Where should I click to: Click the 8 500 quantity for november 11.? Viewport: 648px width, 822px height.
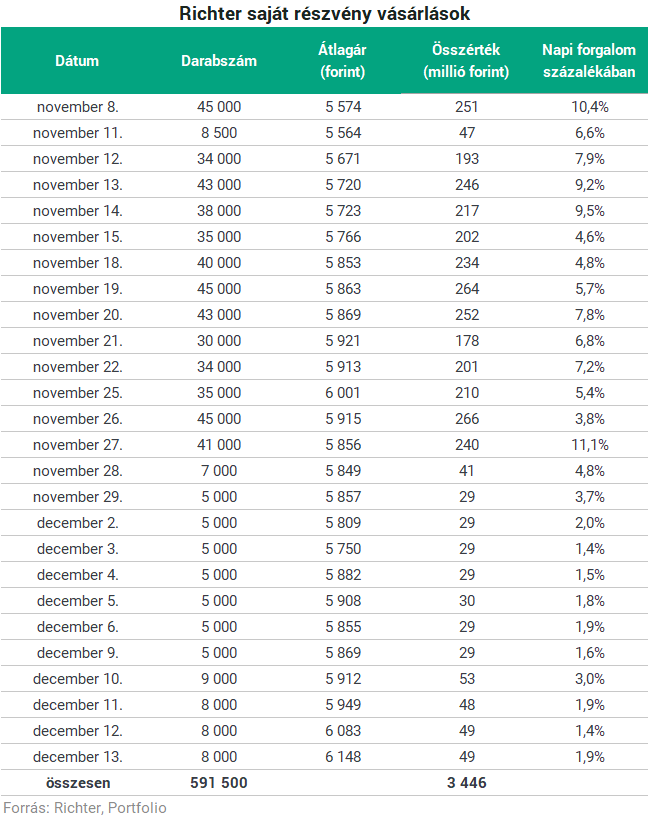219,133
